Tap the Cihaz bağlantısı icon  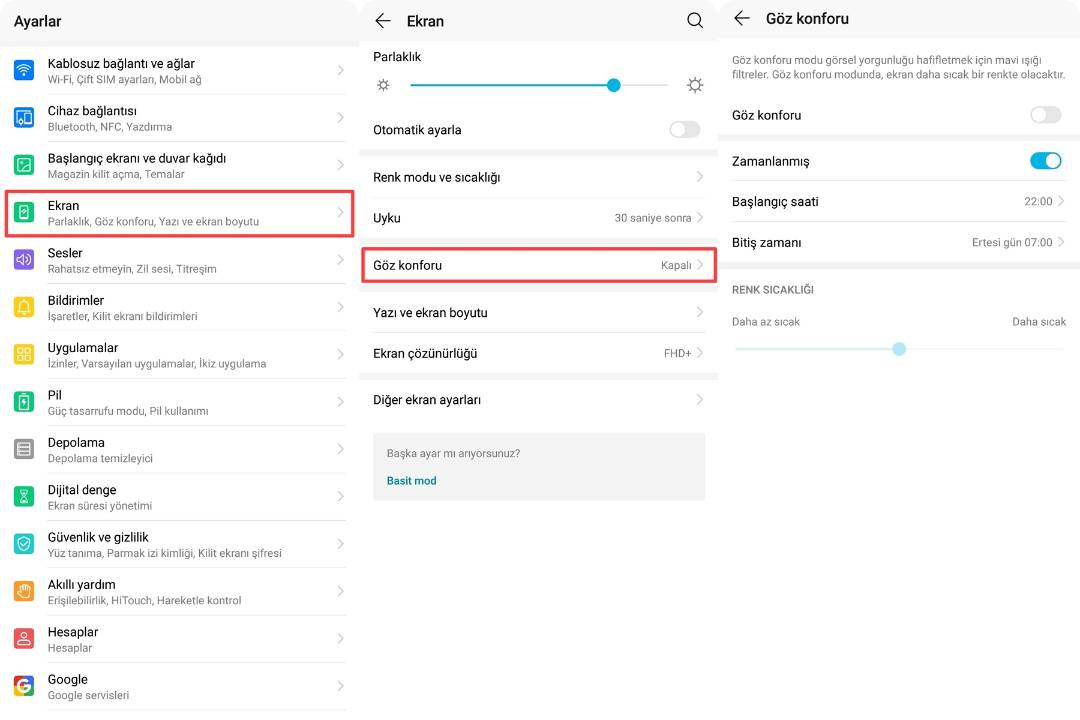click(24, 118)
